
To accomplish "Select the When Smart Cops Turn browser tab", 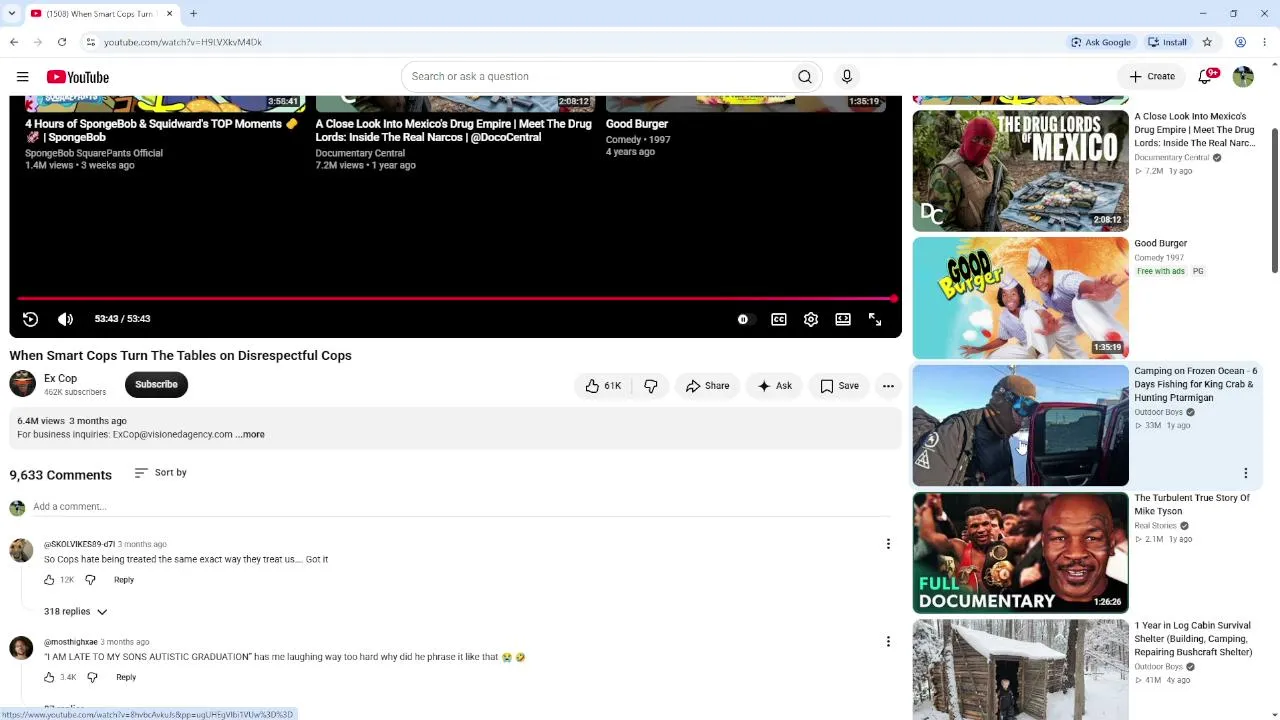I will (100, 14).
